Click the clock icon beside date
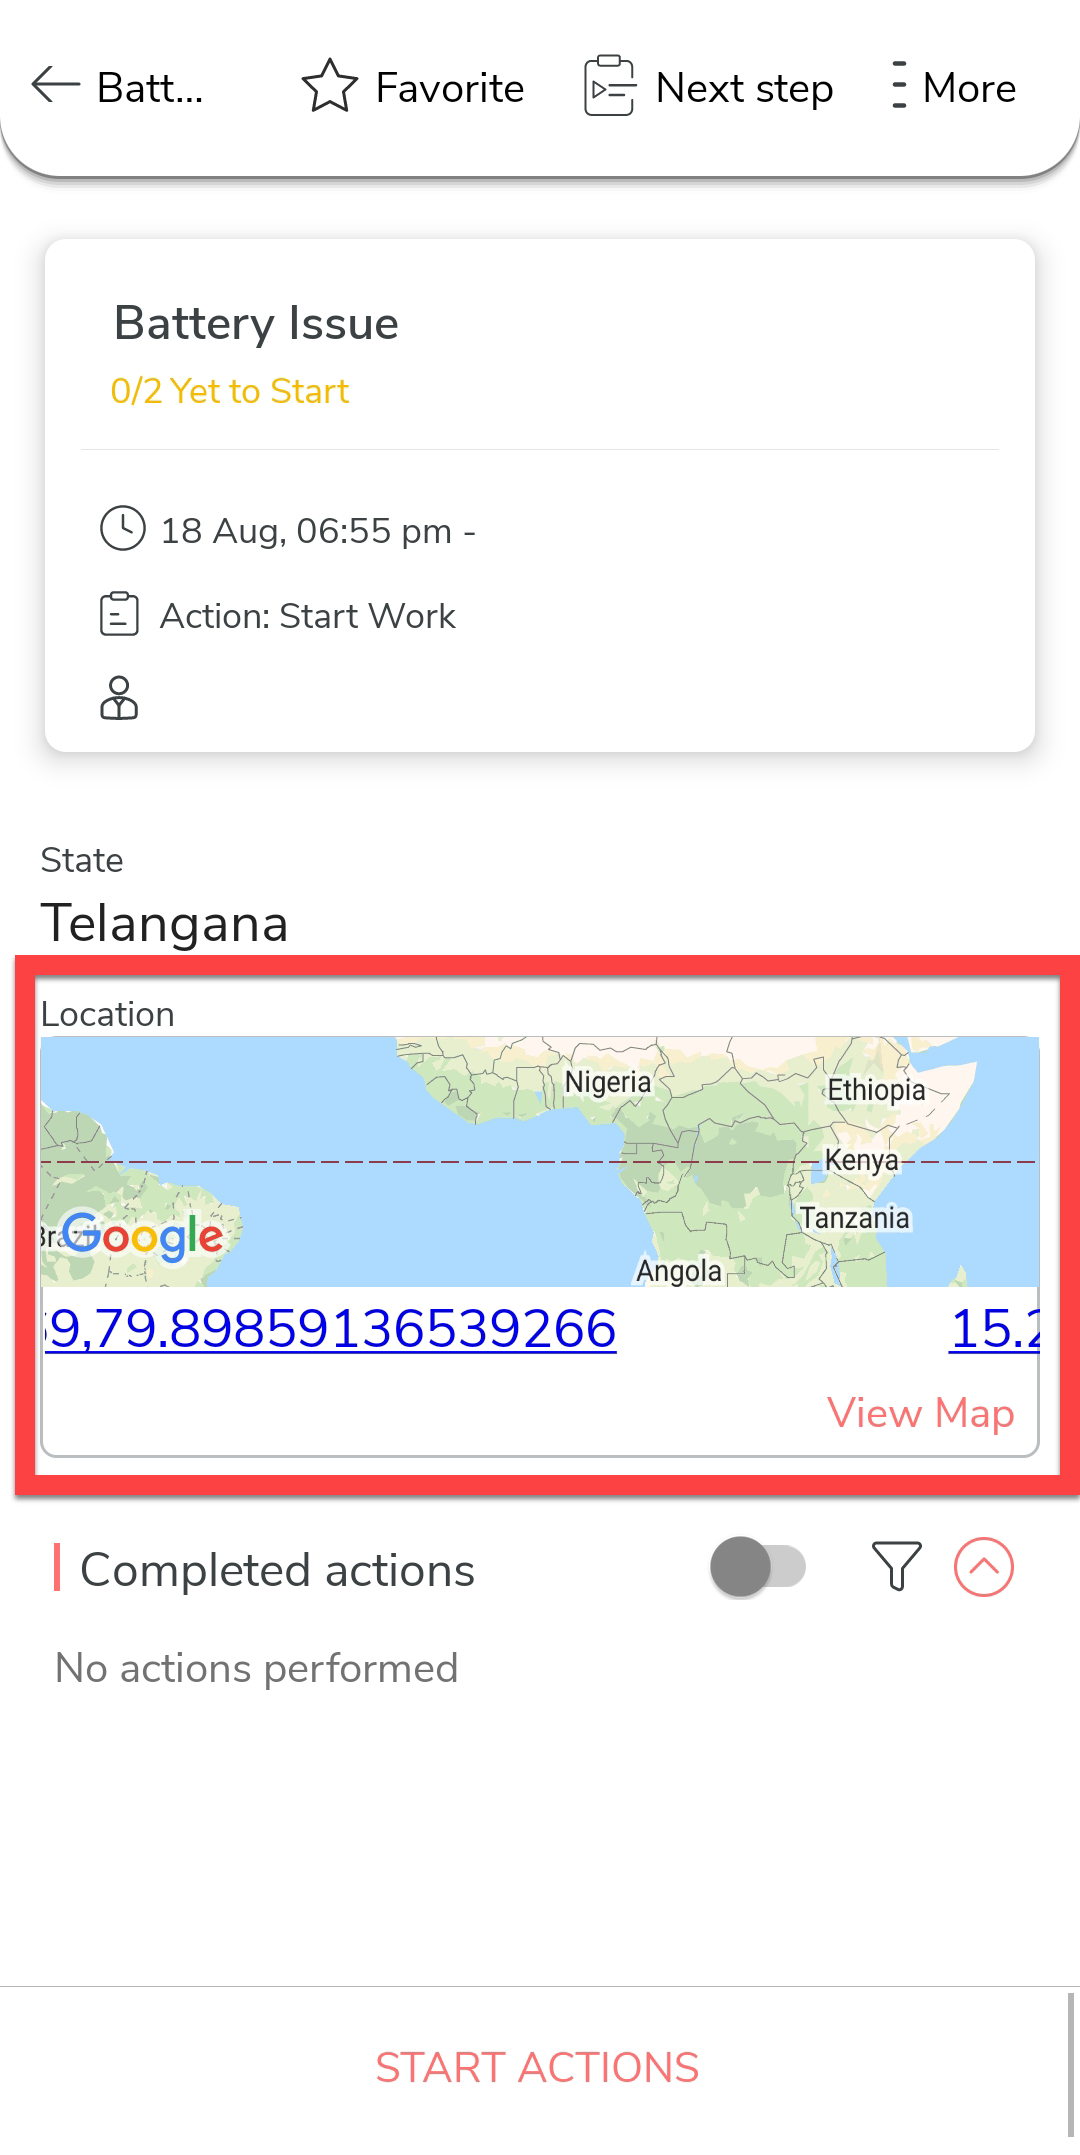This screenshot has width=1080, height=2155. click(x=123, y=528)
